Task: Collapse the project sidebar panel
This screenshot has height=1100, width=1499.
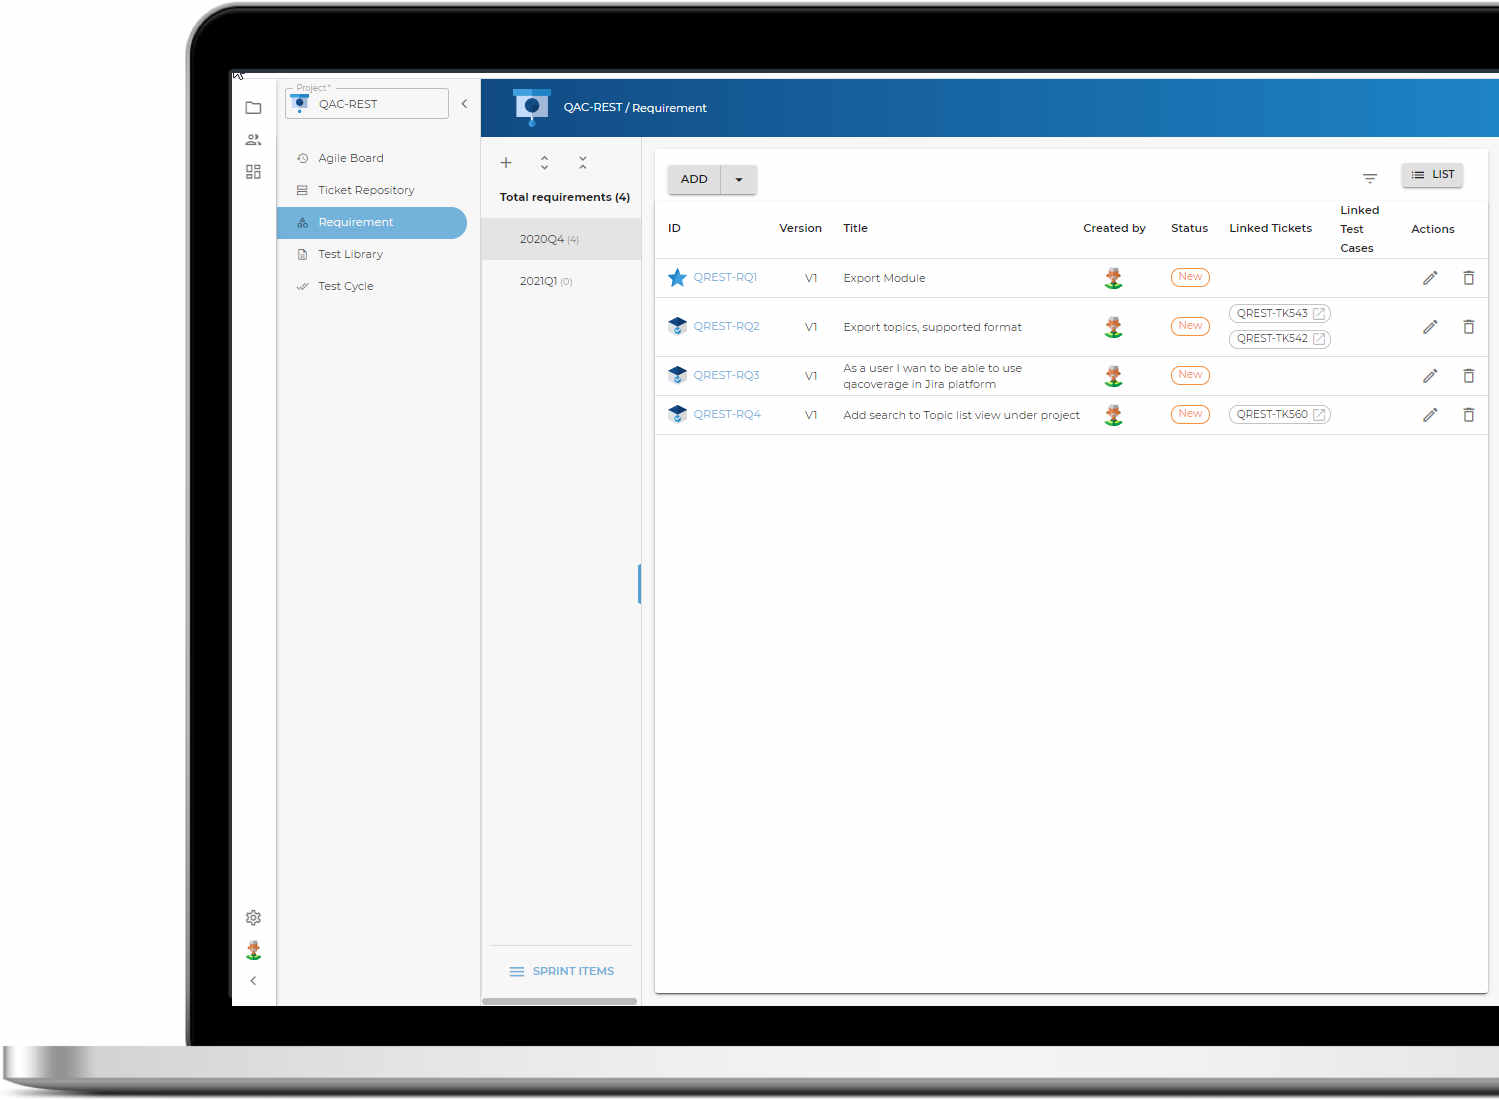Action: point(464,104)
